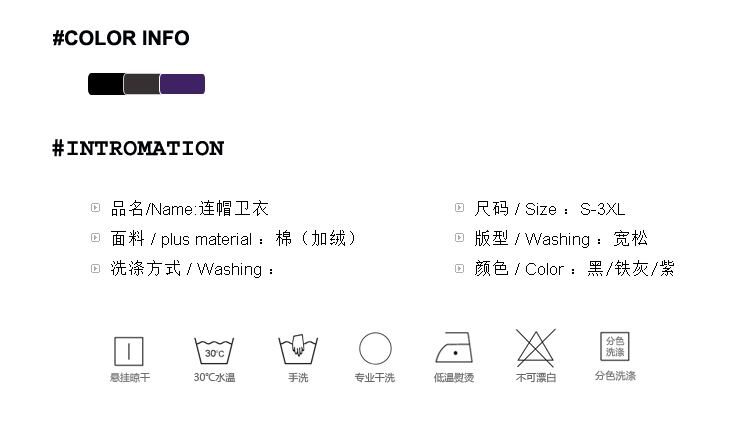Click the product name 连帽卫衣
The width and height of the screenshot is (750, 447).
click(x=234, y=209)
